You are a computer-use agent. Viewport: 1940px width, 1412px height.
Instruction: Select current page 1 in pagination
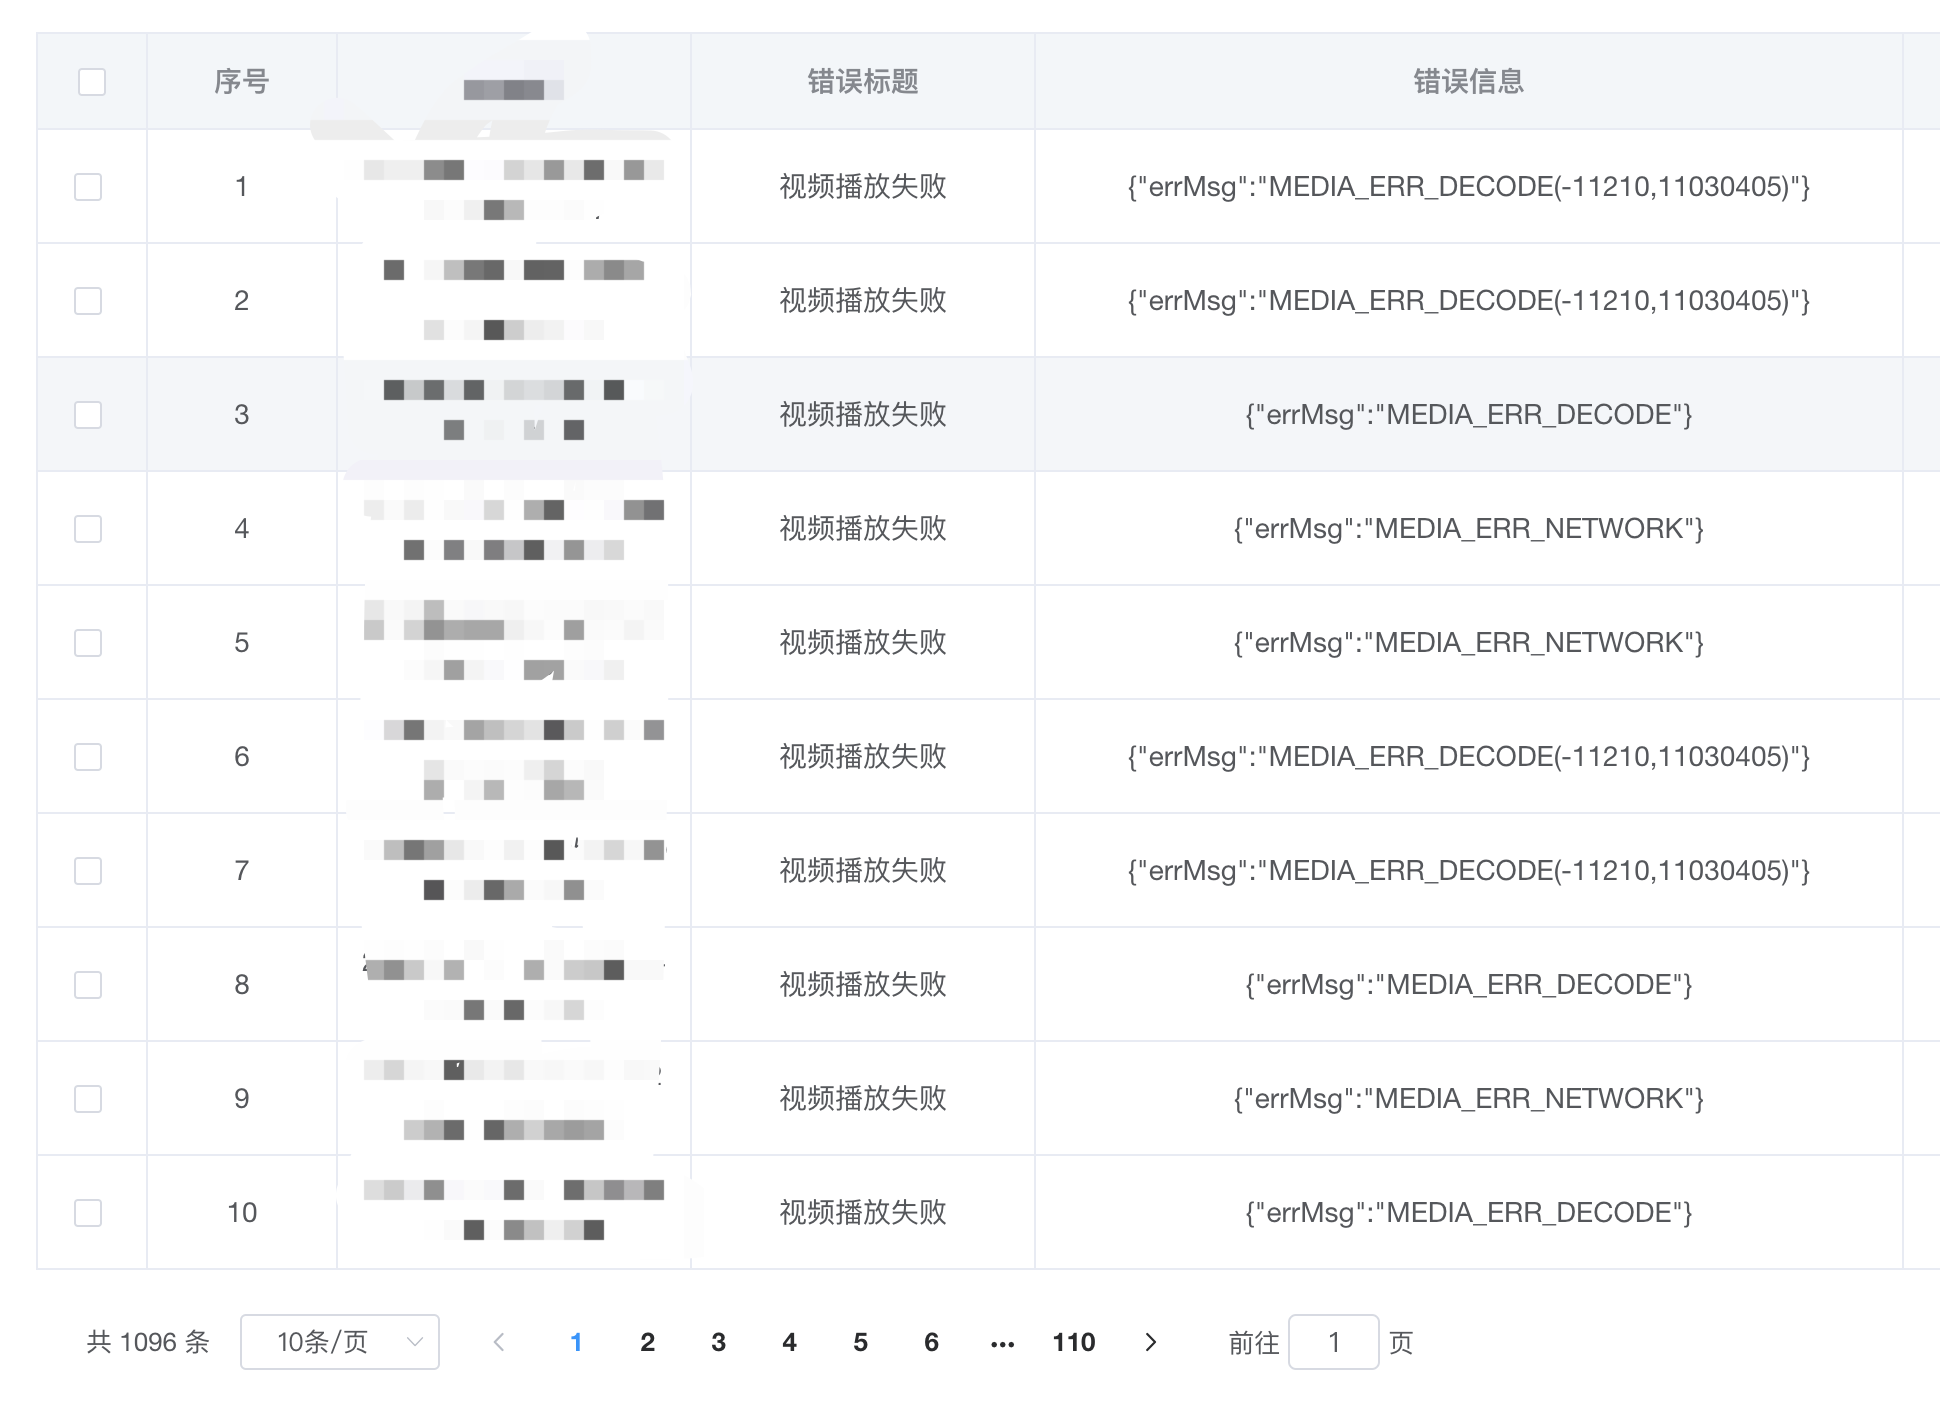point(576,1342)
